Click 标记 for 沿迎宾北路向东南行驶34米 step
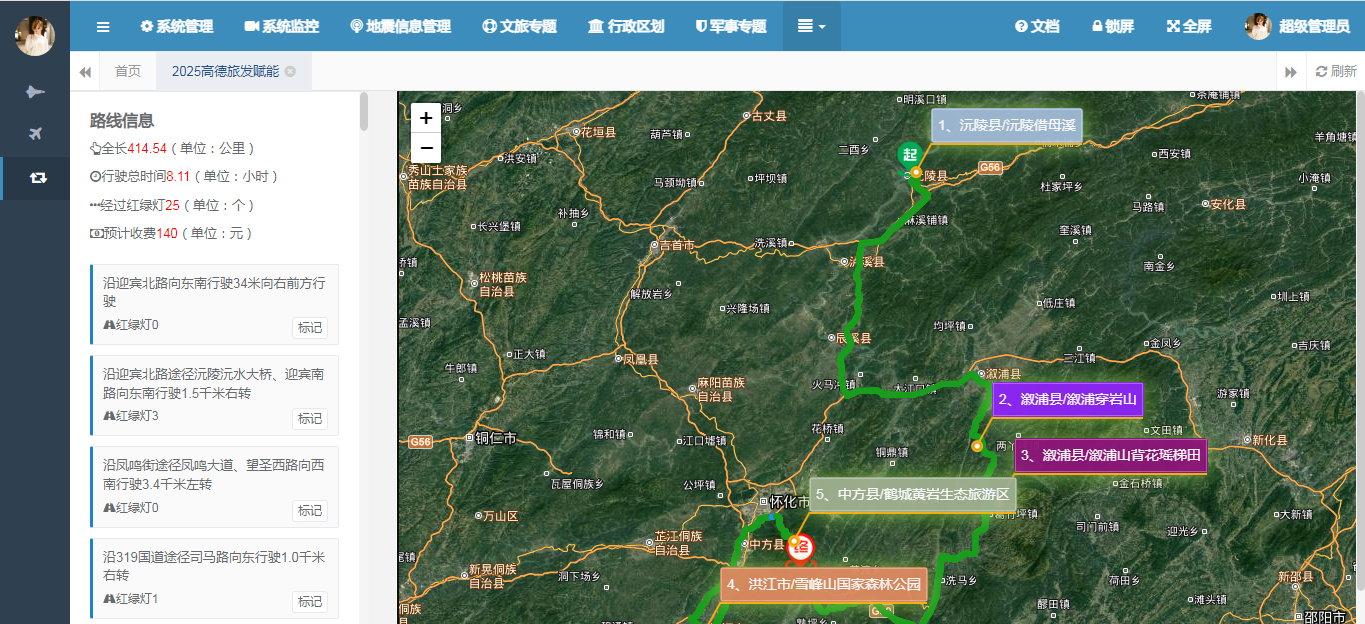This screenshot has height=624, width=1365. pos(310,328)
